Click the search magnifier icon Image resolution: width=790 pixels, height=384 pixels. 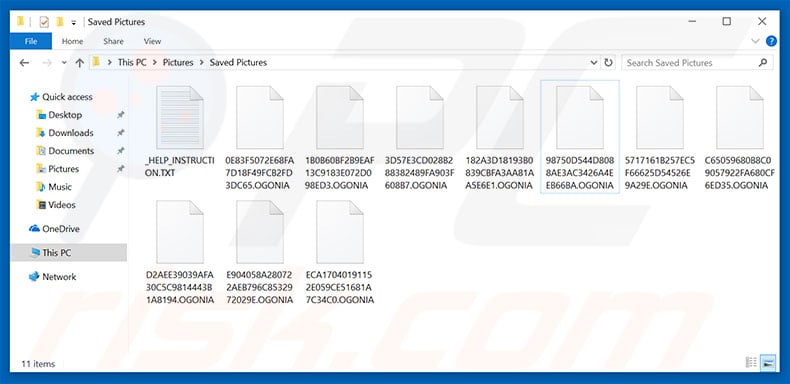[763, 62]
